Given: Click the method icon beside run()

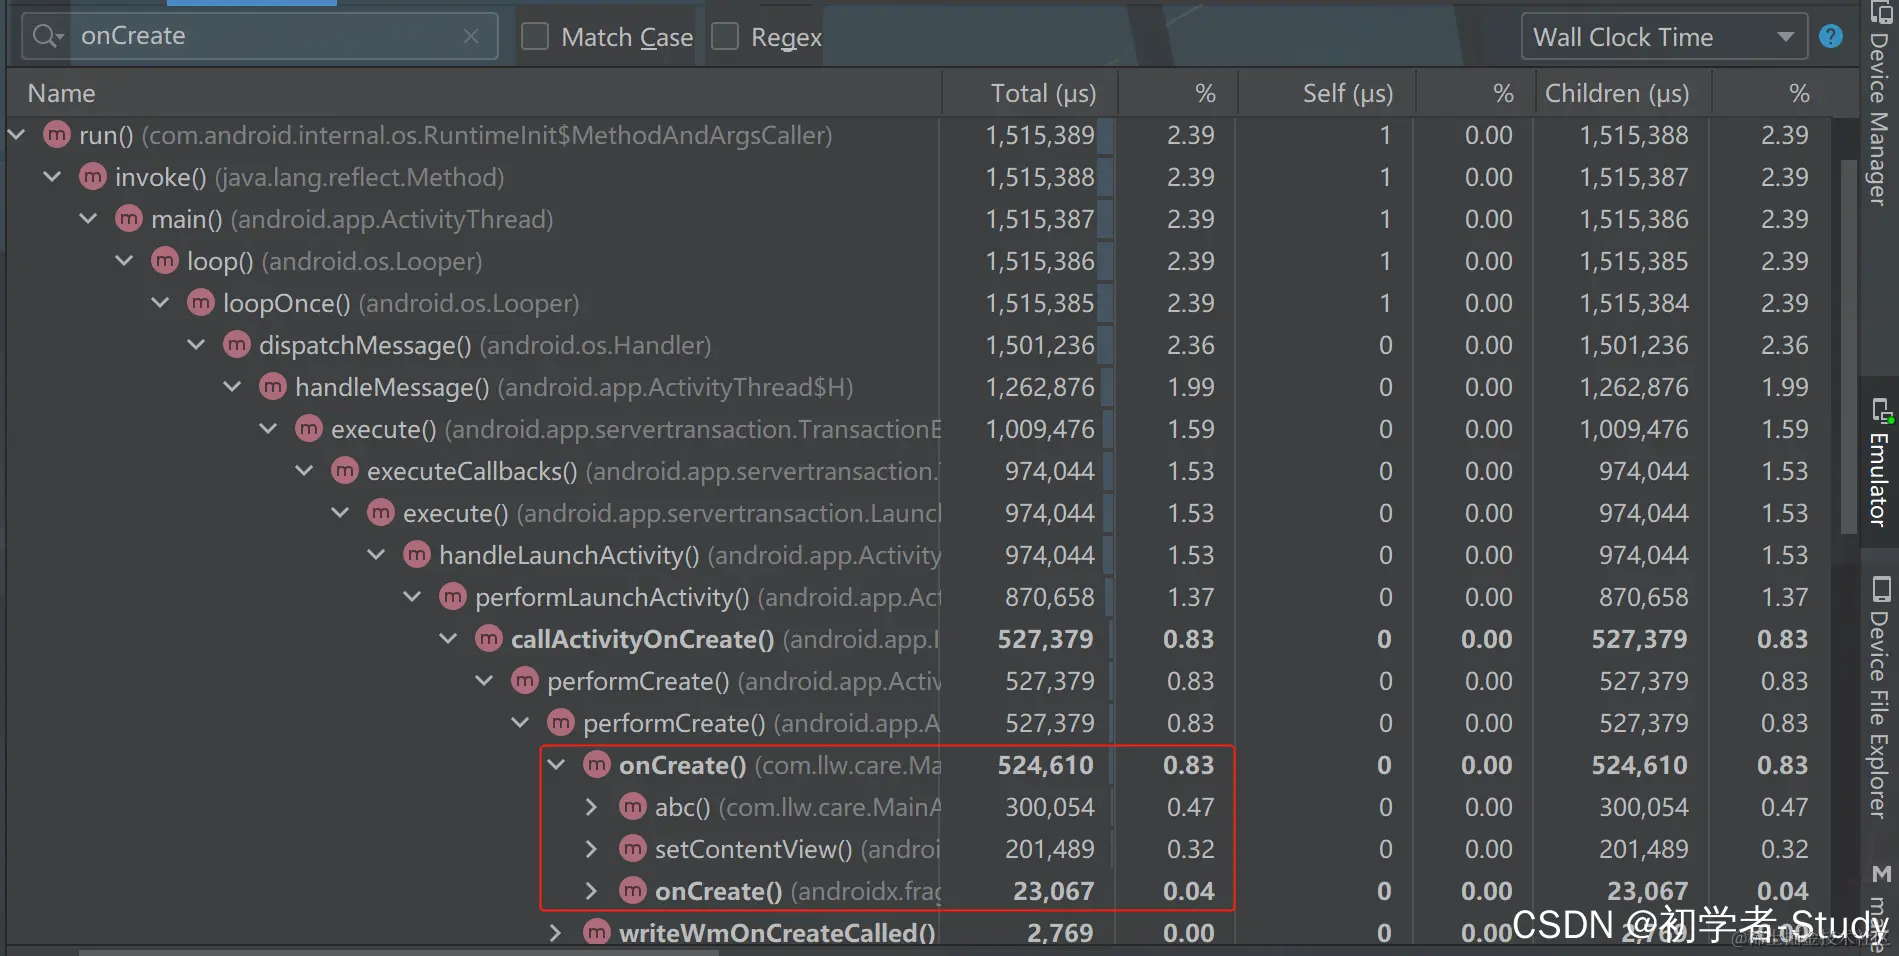Looking at the screenshot, I should (x=57, y=134).
